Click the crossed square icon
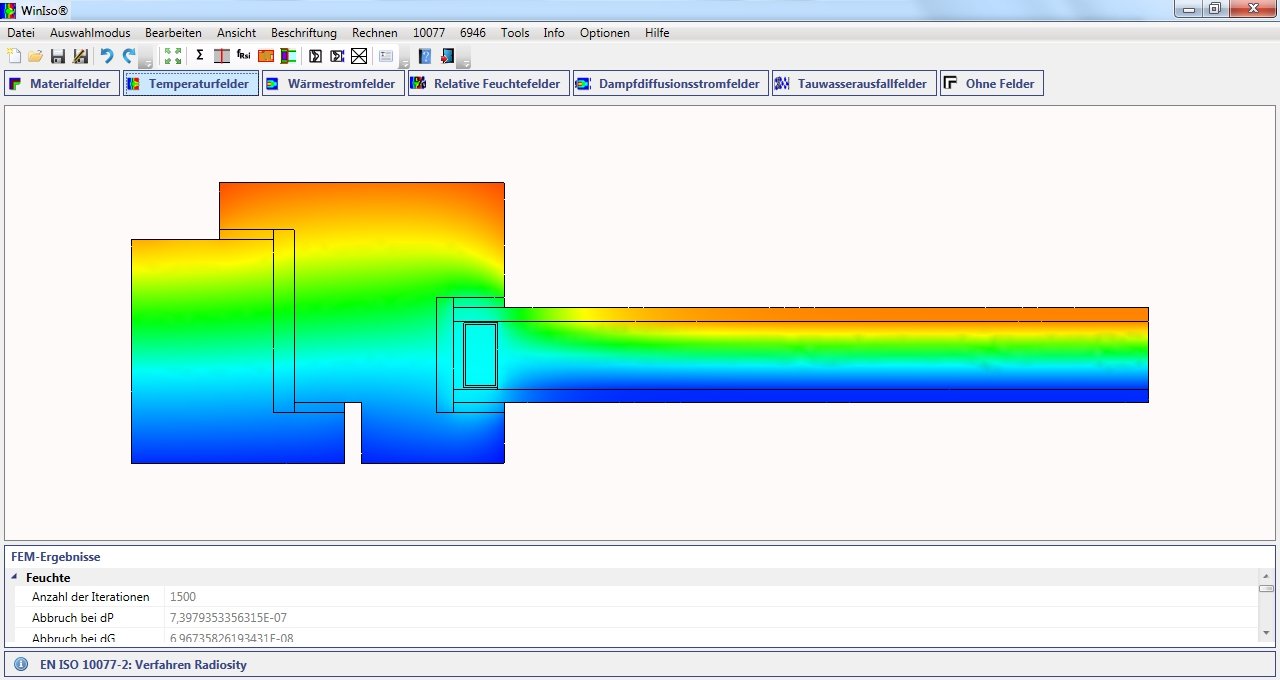This screenshot has width=1280, height=680. [359, 56]
